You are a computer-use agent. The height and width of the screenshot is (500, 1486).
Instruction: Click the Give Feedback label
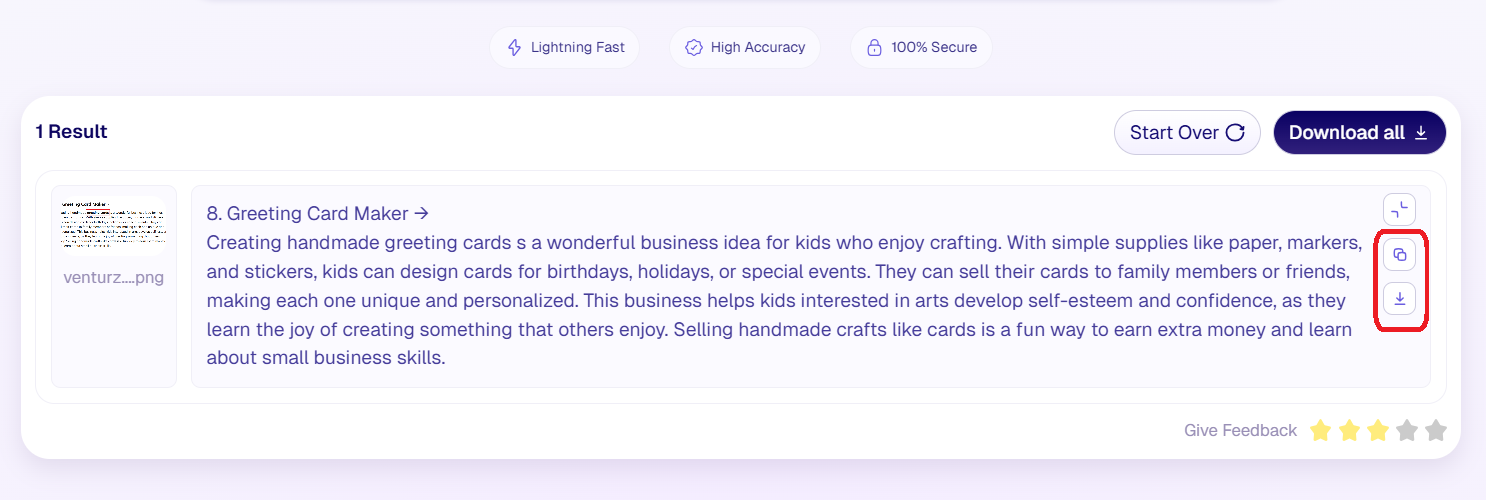pyautogui.click(x=1240, y=430)
